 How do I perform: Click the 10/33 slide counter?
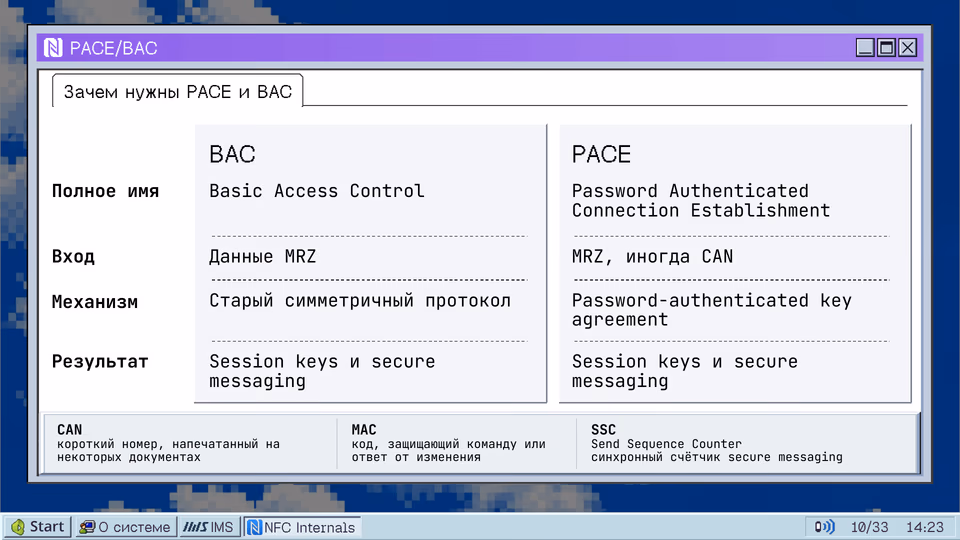pos(869,527)
